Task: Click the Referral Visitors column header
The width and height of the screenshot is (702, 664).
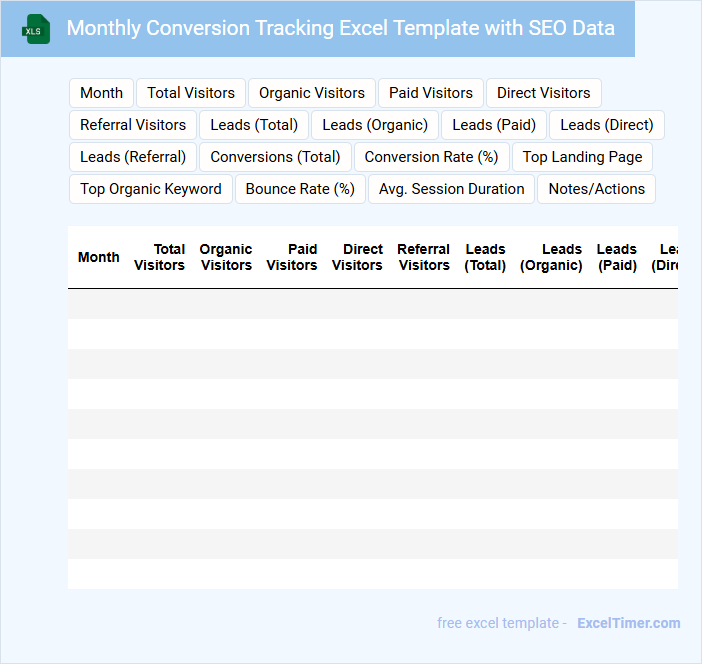Action: click(x=423, y=257)
